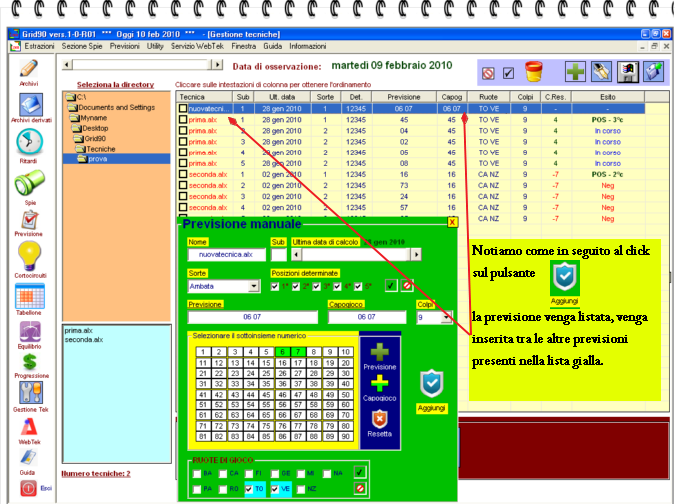
Task: Click the Aggiungi shield icon in dialog
Action: tap(431, 383)
